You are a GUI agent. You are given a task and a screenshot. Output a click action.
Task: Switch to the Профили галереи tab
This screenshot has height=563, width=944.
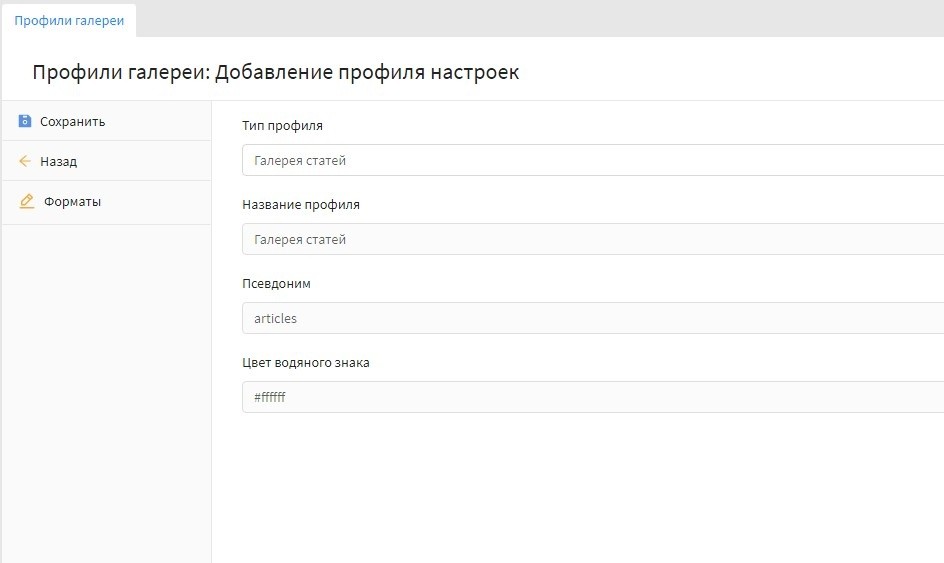point(69,20)
